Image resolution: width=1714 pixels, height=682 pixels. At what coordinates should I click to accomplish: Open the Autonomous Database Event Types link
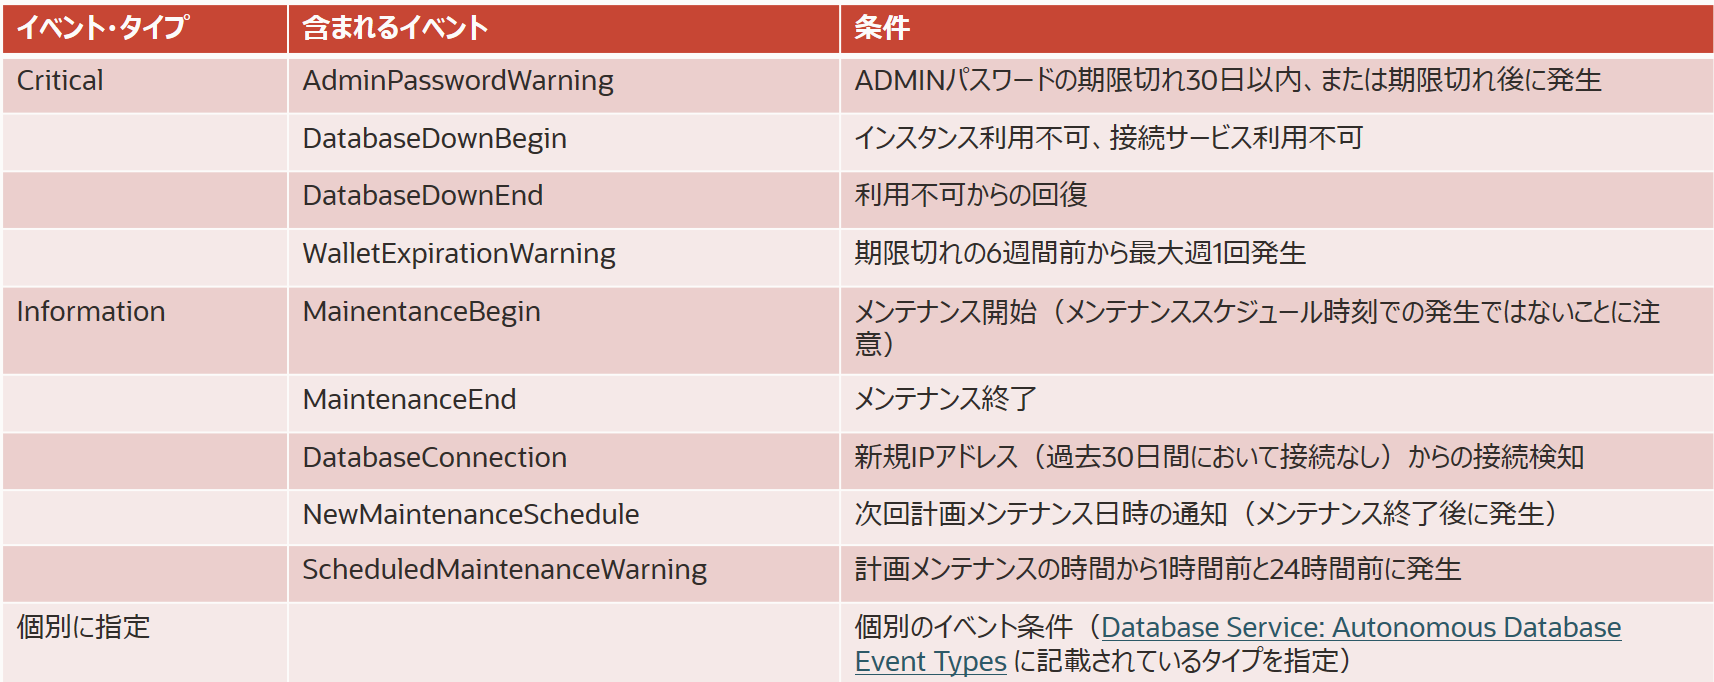[1360, 628]
